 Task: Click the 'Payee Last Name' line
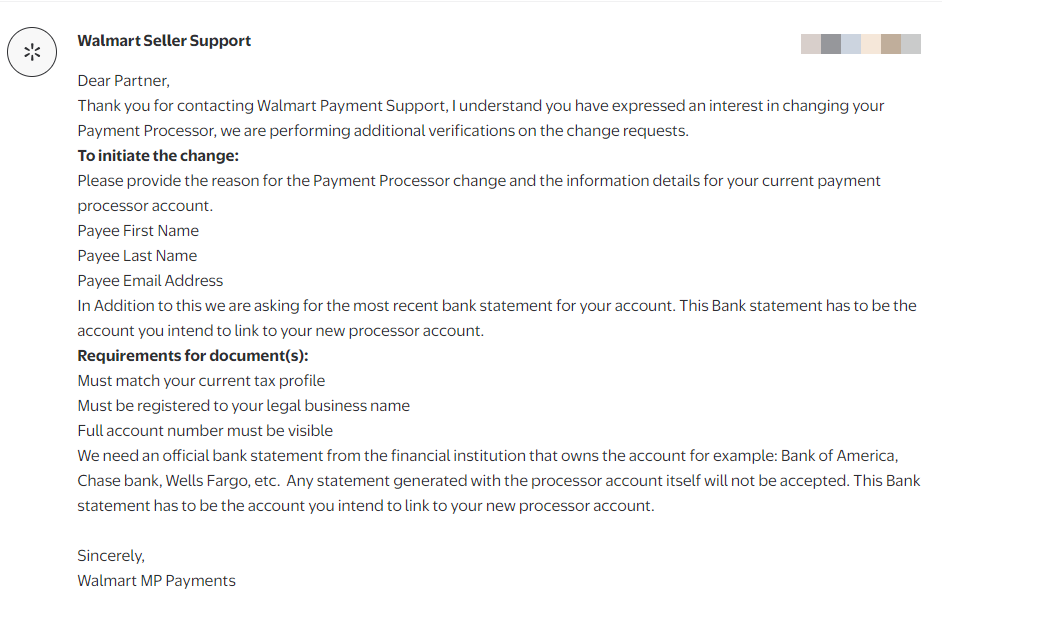[x=137, y=256]
